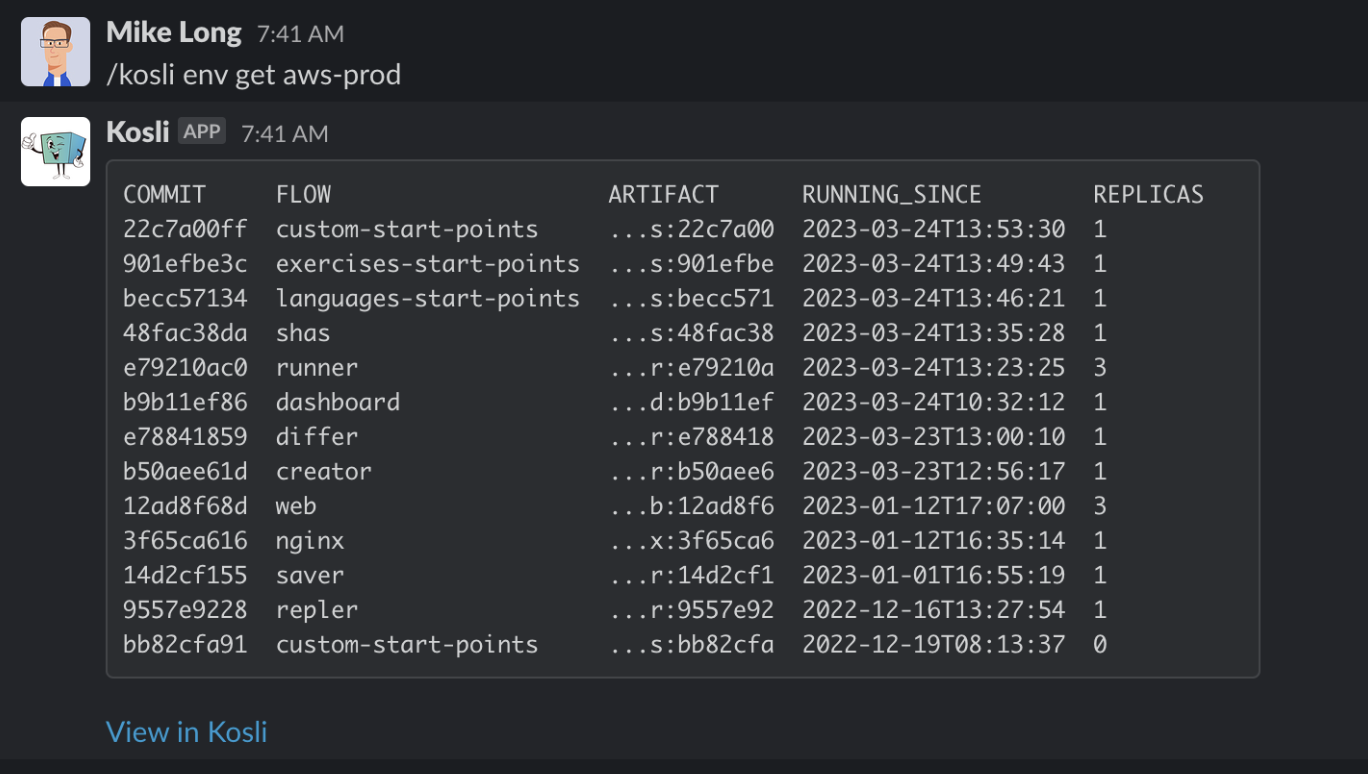The width and height of the screenshot is (1368, 774).
Task: Open the Kosli app name
Action: [x=138, y=132]
